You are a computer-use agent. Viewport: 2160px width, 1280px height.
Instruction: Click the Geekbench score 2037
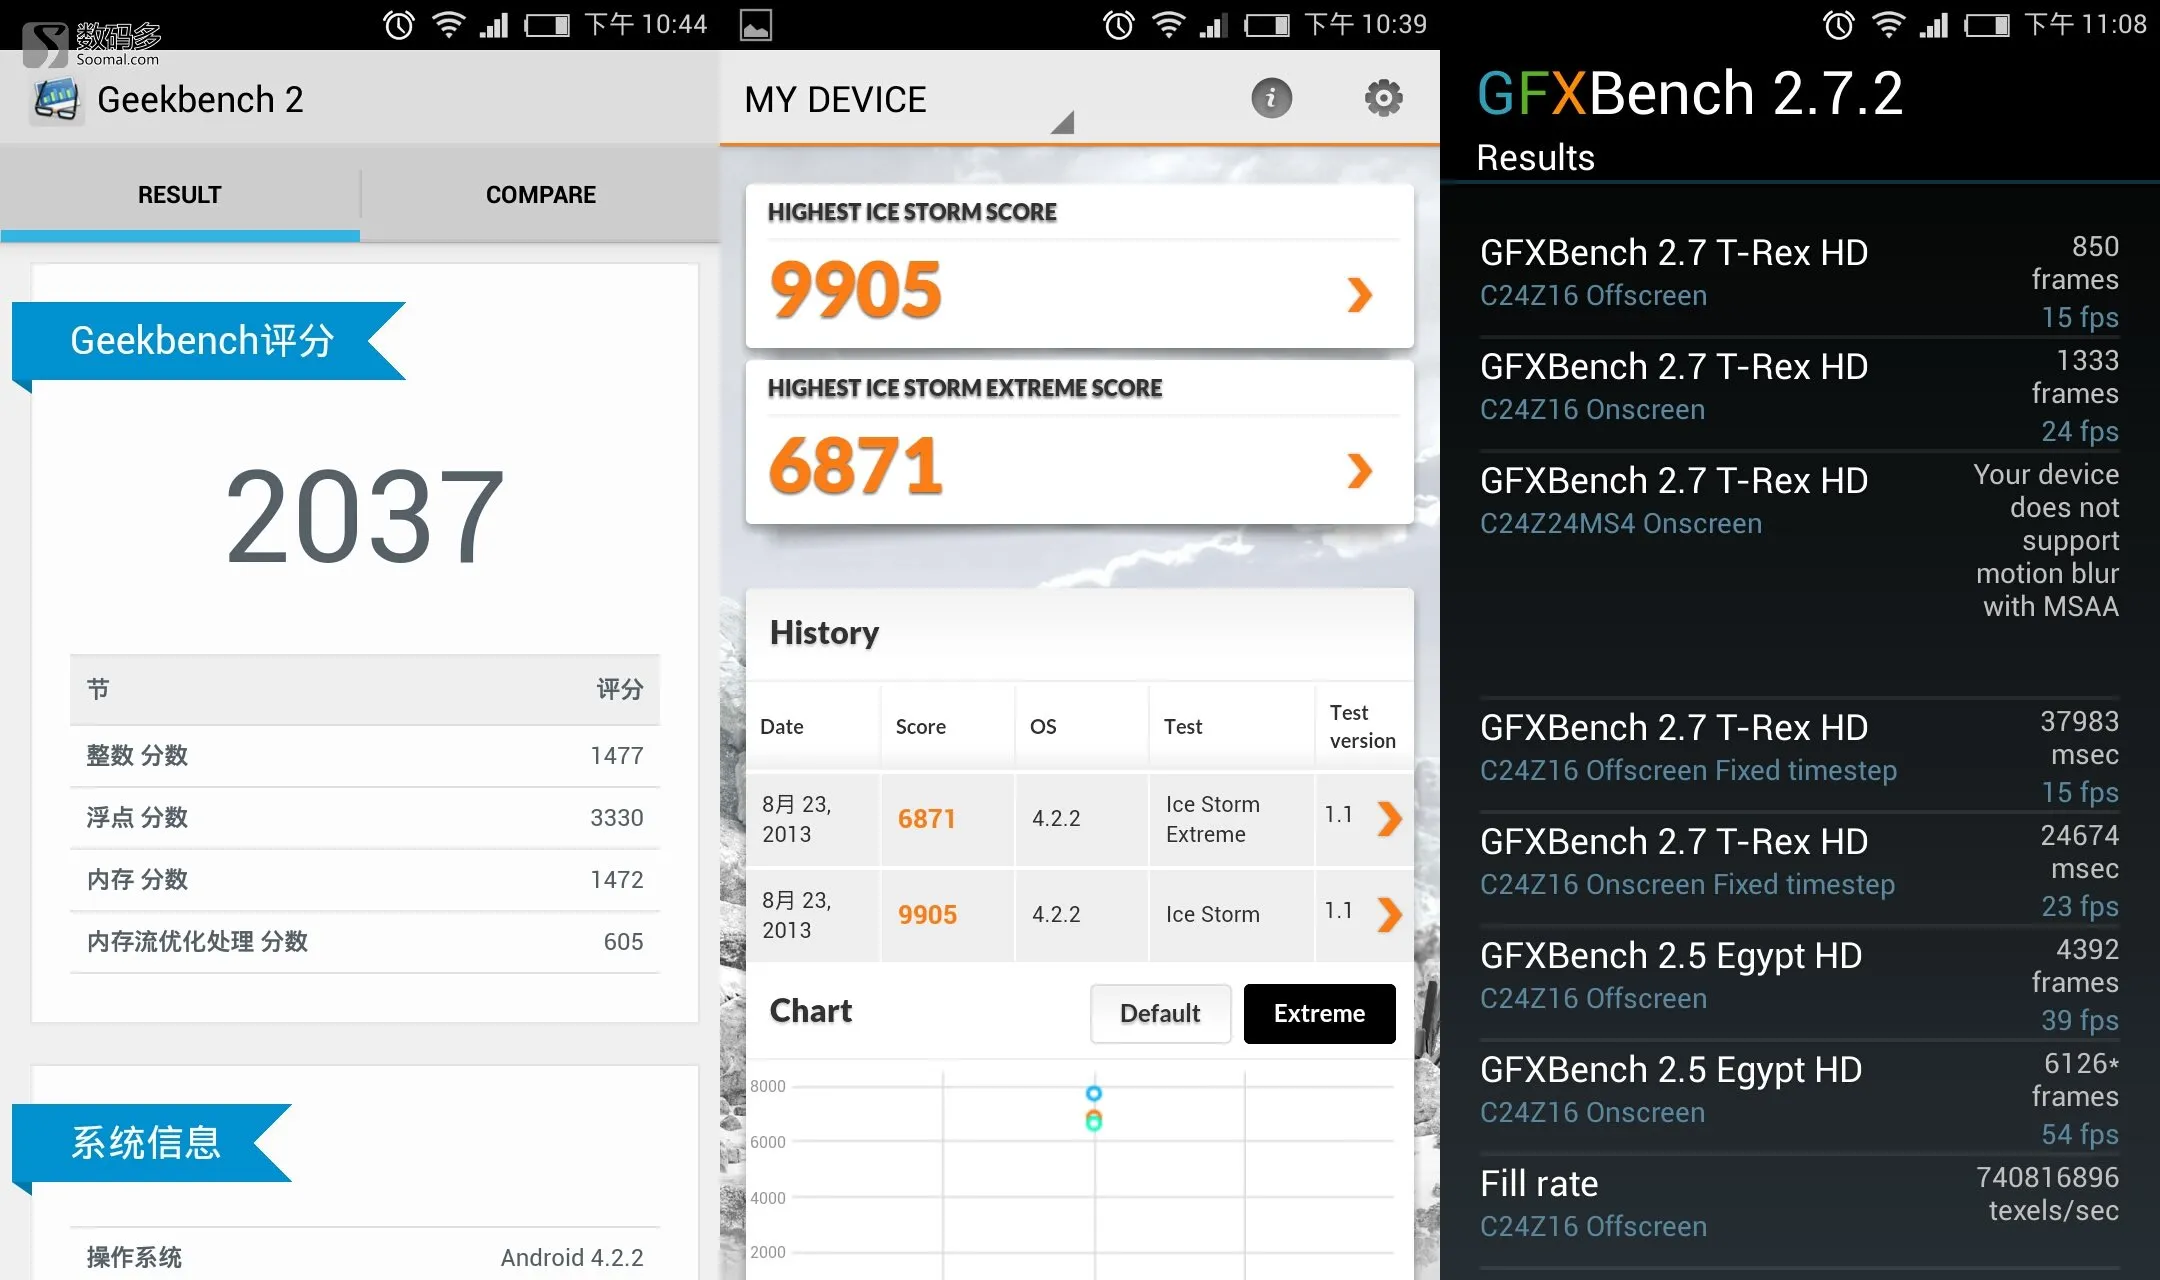(x=365, y=516)
